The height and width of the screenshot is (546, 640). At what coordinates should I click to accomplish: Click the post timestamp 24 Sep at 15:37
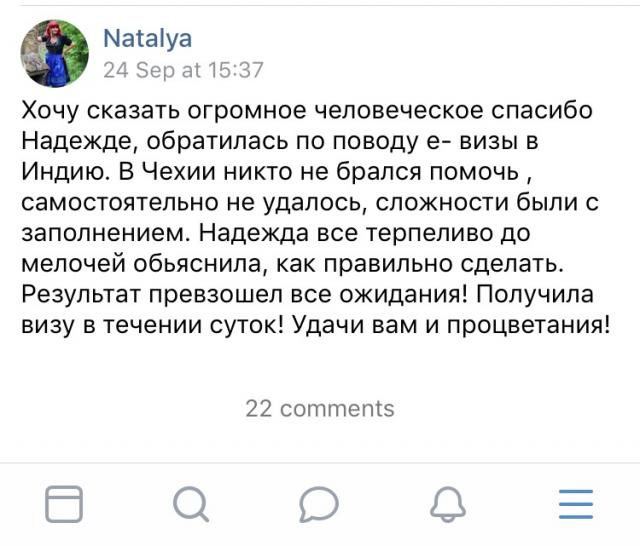pyautogui.click(x=184, y=70)
